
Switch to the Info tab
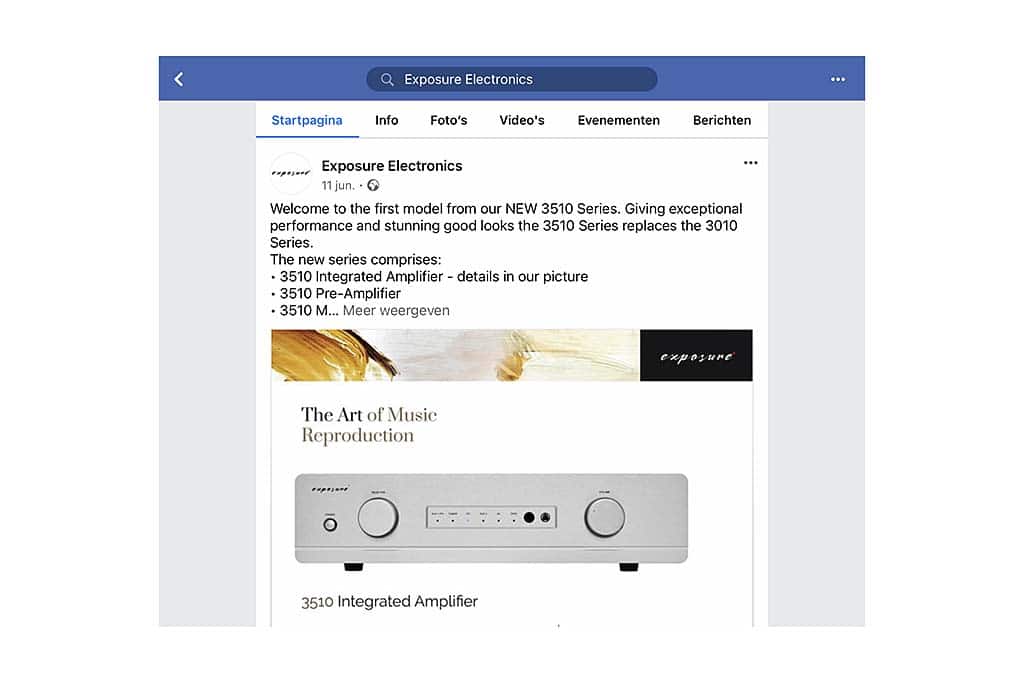point(387,120)
